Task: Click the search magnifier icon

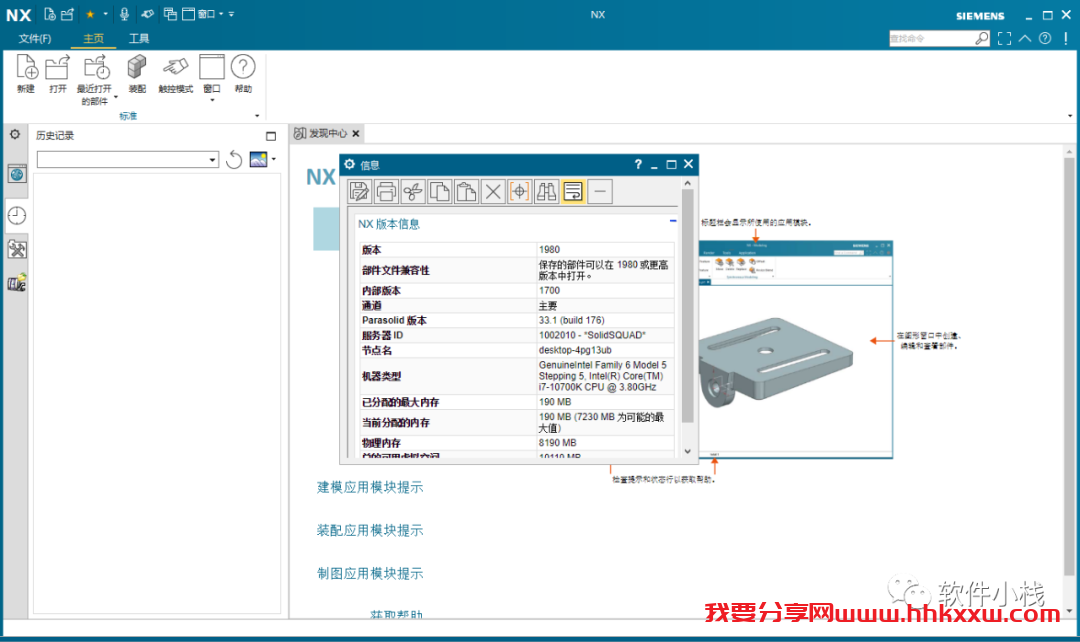Action: click(982, 39)
